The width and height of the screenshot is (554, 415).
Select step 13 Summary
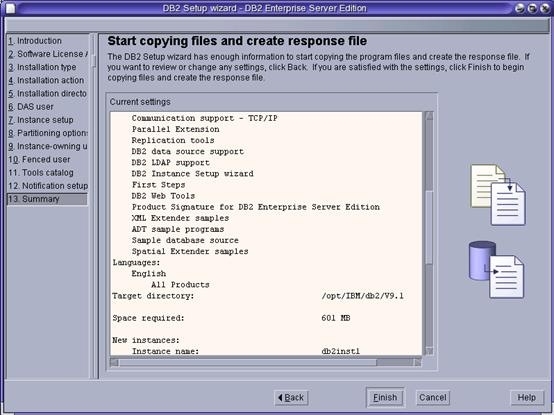coord(47,199)
